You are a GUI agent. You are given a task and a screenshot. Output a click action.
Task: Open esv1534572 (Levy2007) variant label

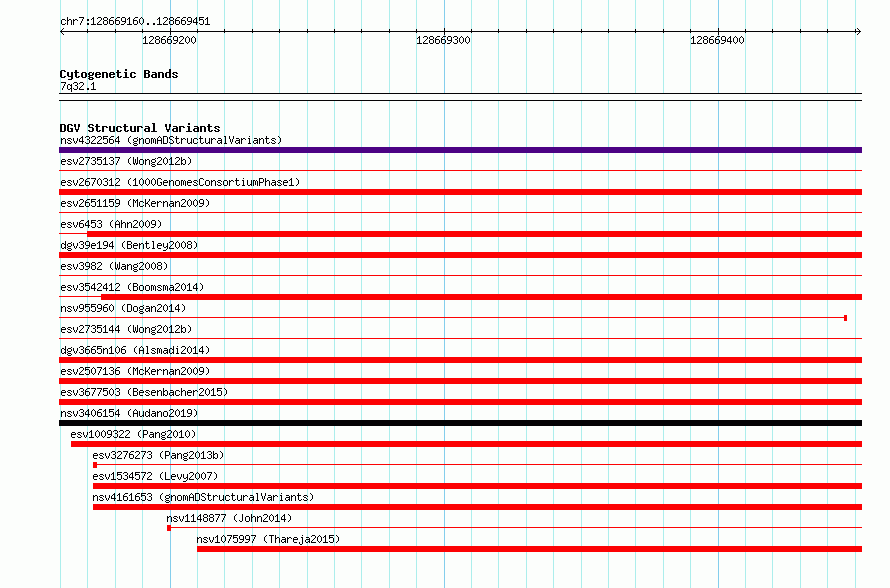pyautogui.click(x=155, y=476)
